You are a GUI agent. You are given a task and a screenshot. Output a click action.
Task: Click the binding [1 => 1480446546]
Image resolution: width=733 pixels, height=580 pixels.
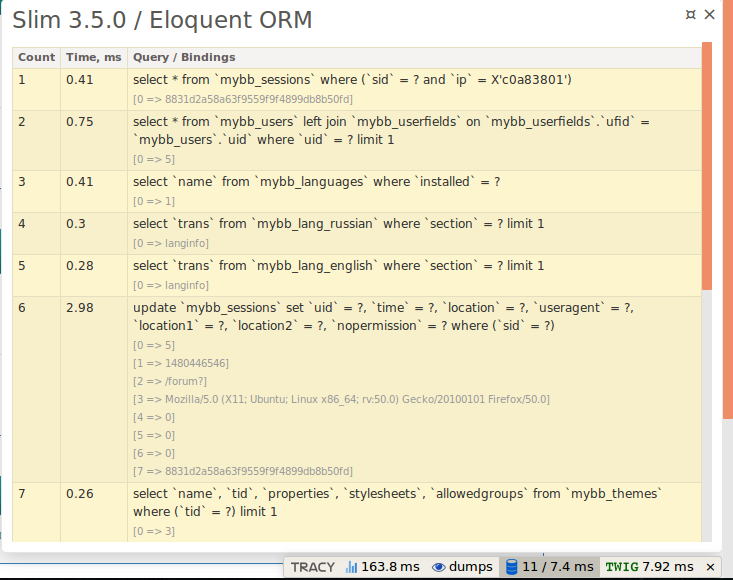tap(181, 364)
